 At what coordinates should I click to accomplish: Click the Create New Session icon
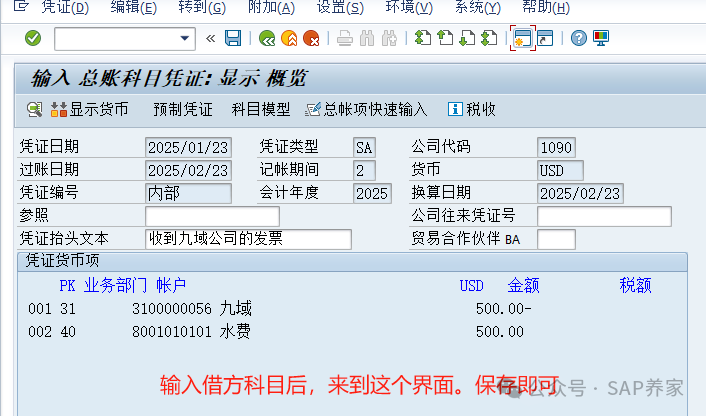pos(523,38)
